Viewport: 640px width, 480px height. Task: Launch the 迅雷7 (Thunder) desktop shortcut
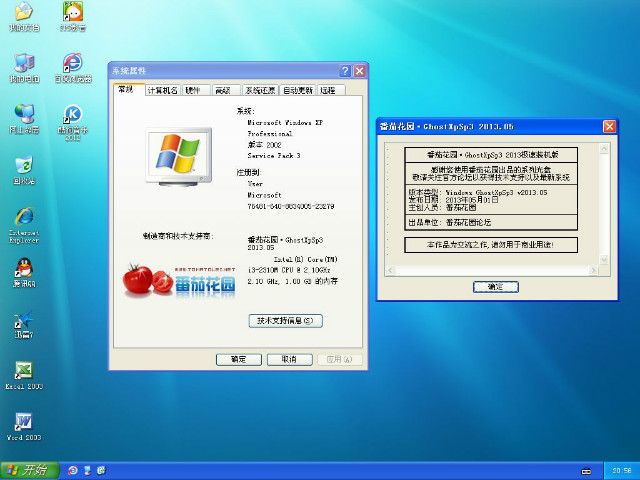pos(24,324)
